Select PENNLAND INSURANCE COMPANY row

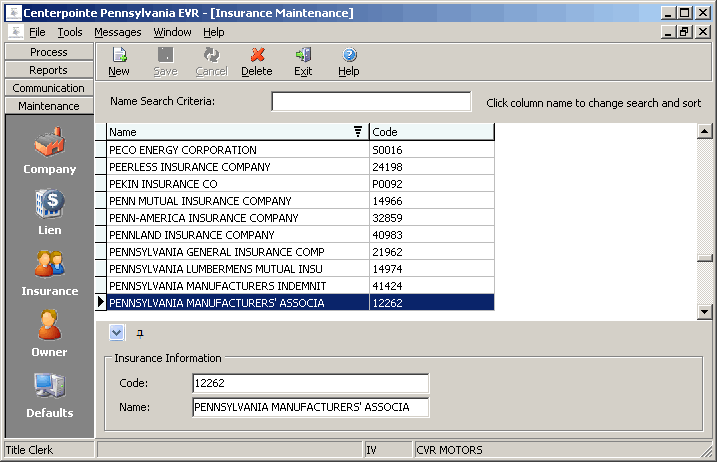coord(294,235)
